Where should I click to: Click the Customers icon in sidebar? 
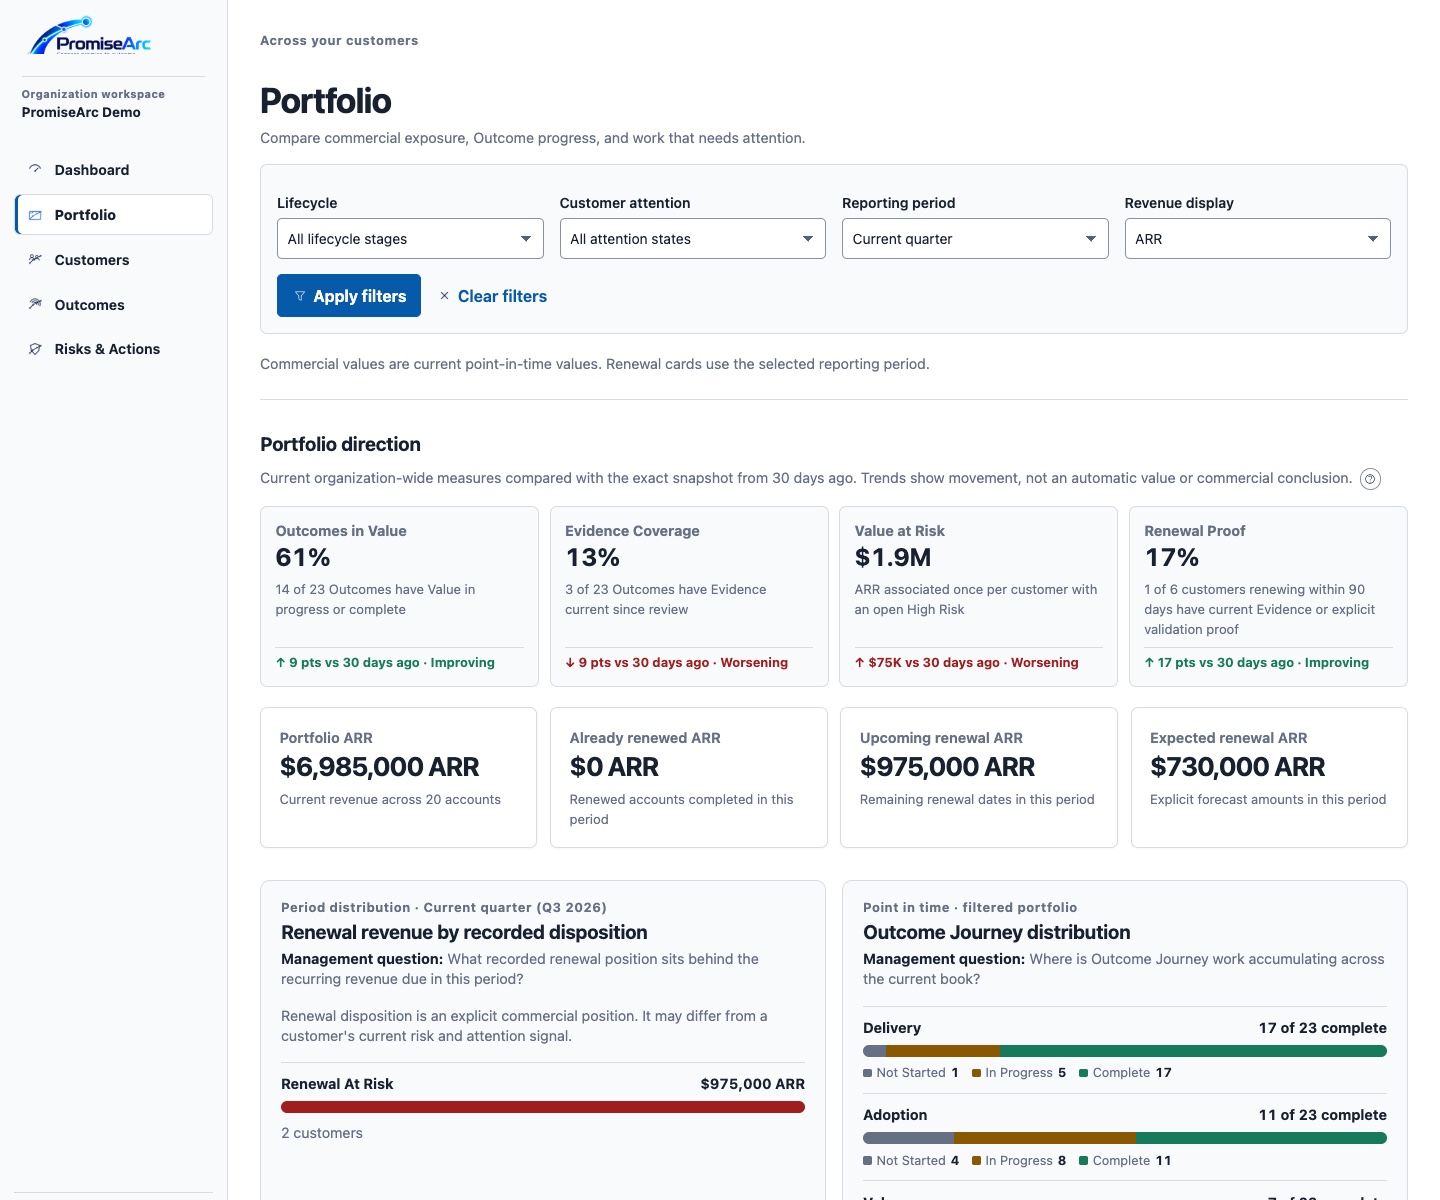point(35,259)
